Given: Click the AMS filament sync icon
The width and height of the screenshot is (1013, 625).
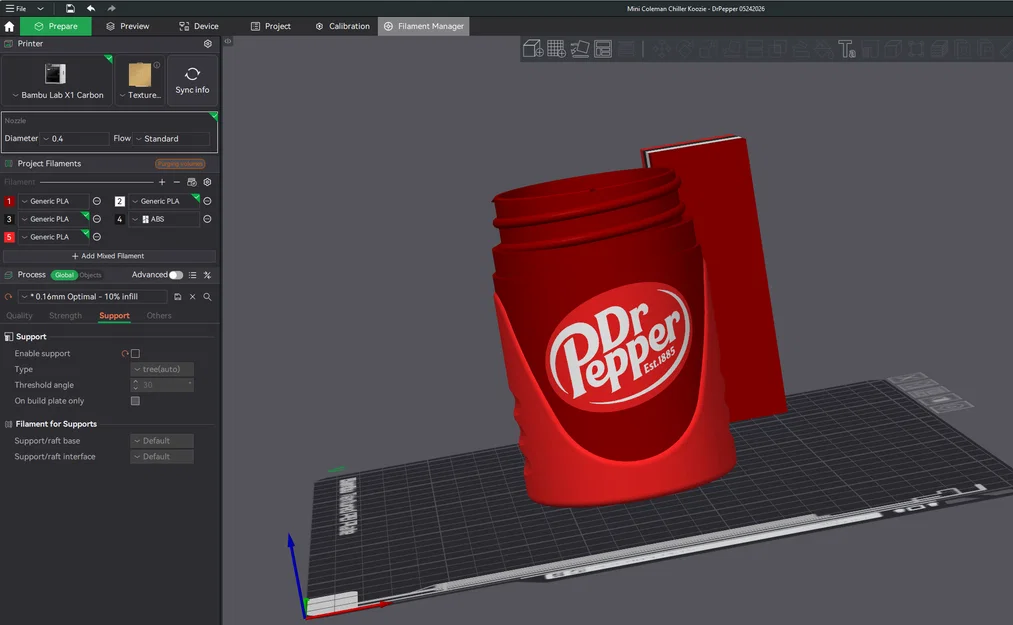Looking at the screenshot, I should (x=192, y=182).
